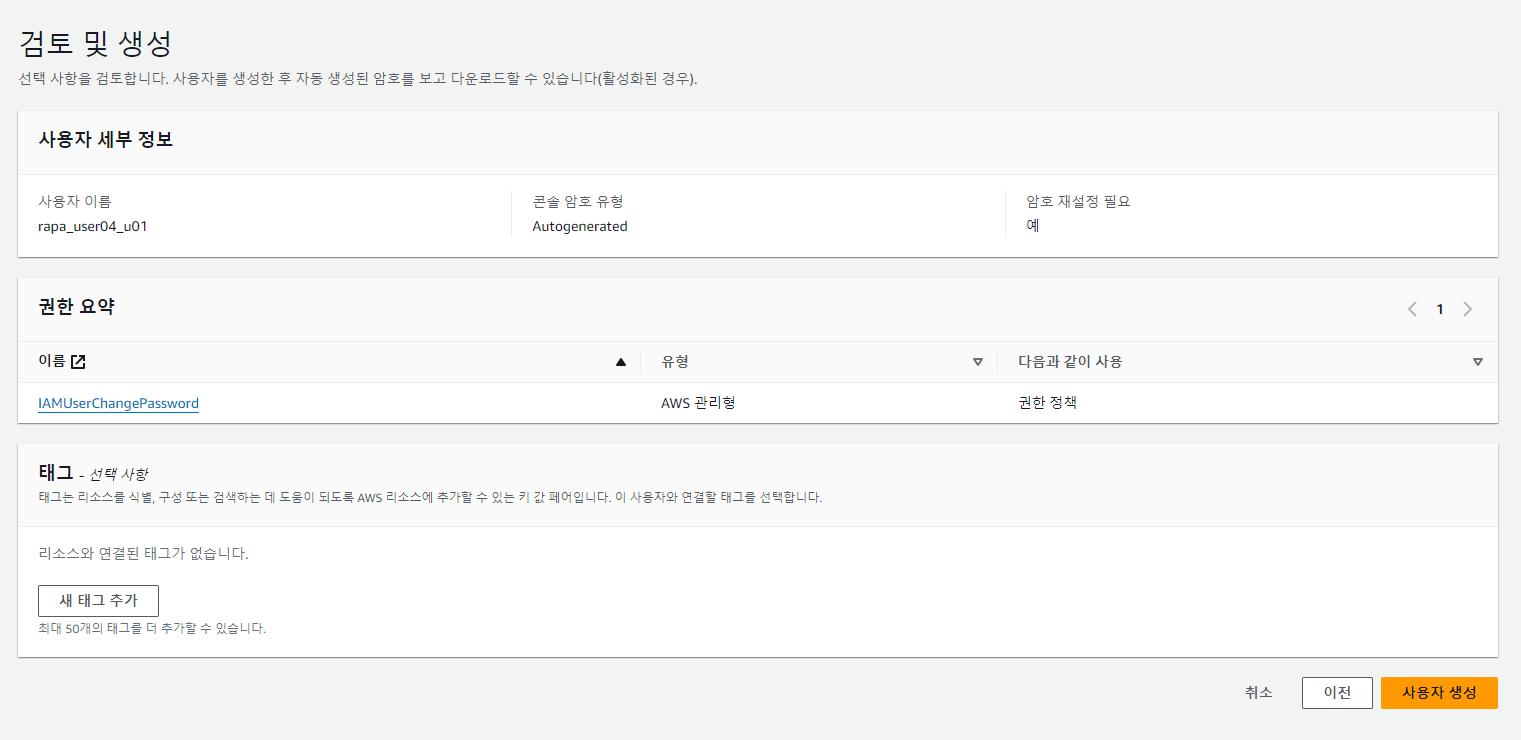1521x740 pixels.
Task: Click the 암호 재설정 필요 value 예
Action: tap(1033, 226)
